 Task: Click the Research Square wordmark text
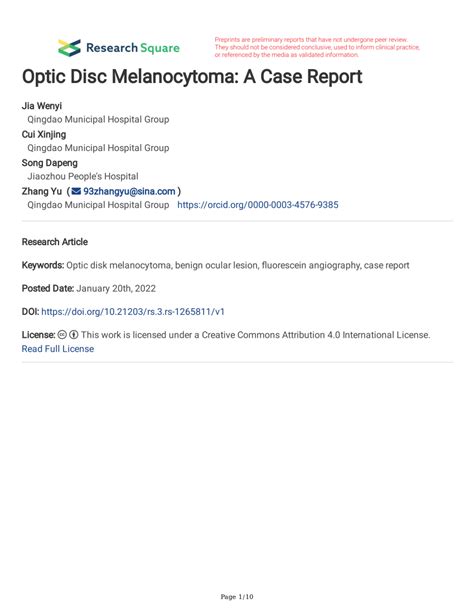[133, 48]
